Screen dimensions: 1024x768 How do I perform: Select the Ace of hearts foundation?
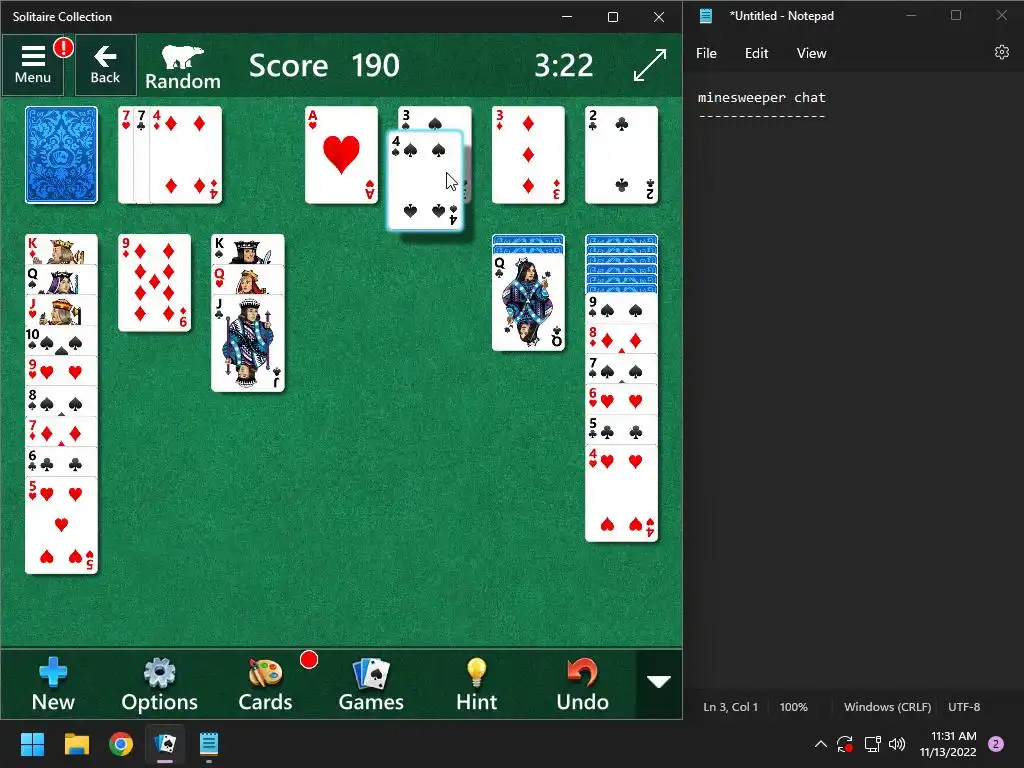[342, 155]
